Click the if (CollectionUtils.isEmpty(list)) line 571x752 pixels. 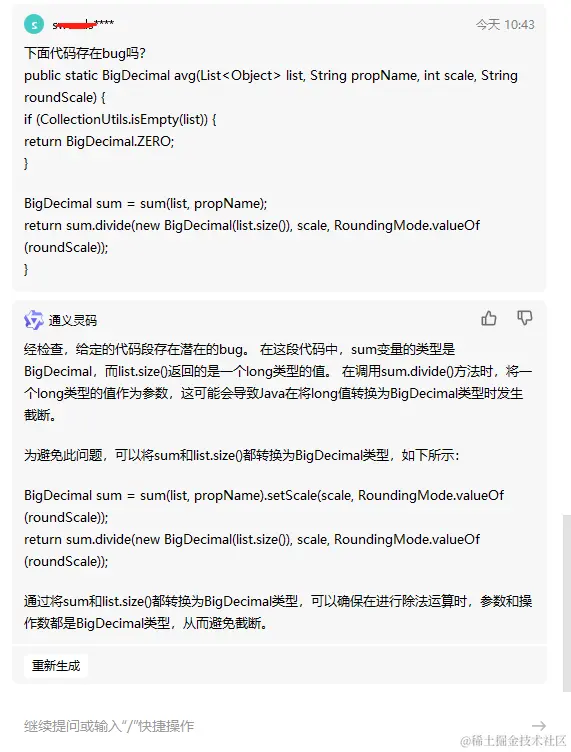point(120,119)
